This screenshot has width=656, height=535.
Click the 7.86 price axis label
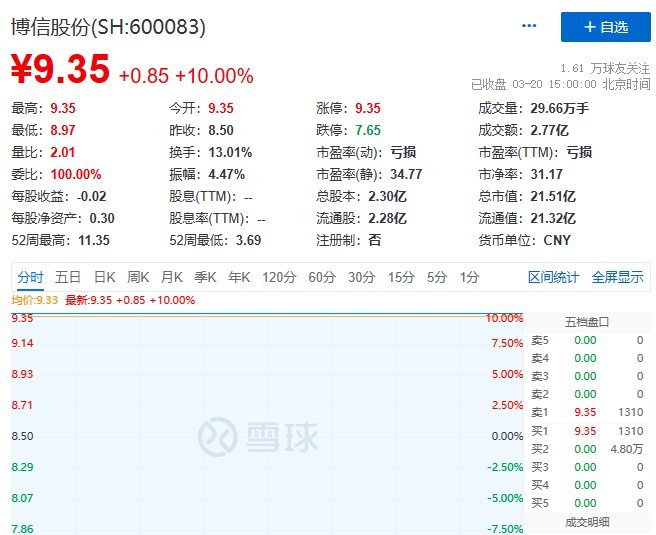pyautogui.click(x=22, y=529)
